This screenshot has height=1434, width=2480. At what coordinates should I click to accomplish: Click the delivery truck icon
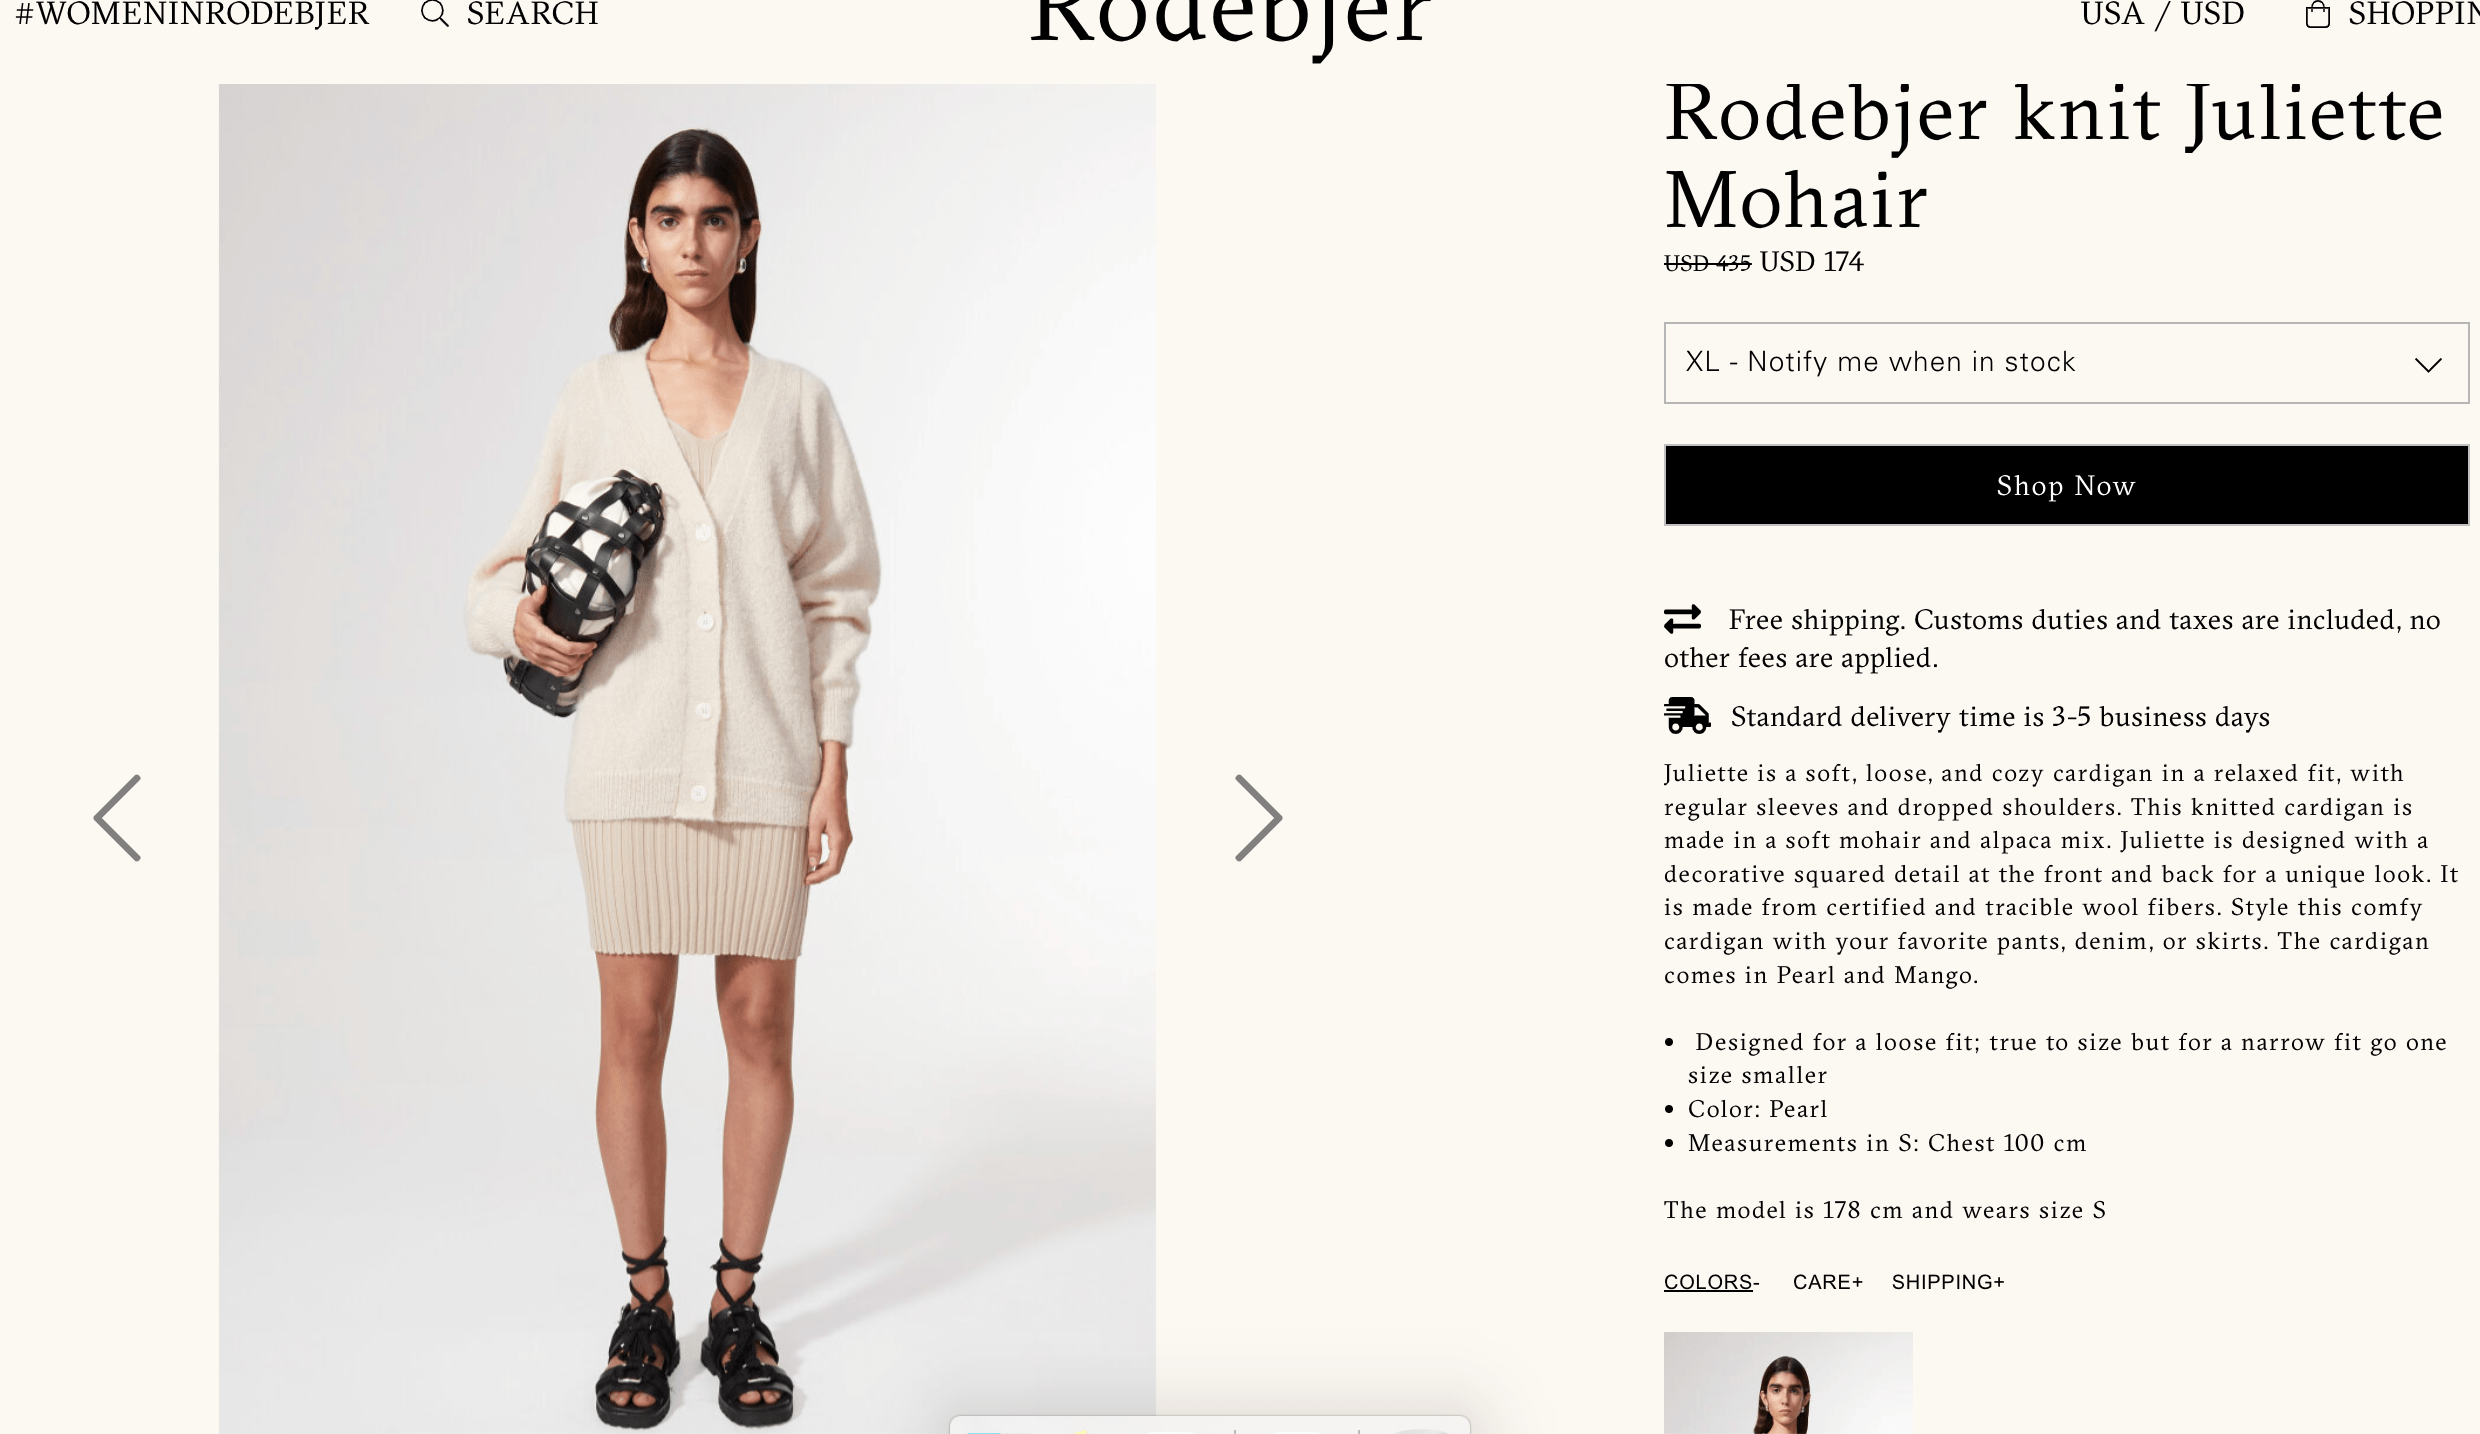click(x=1687, y=716)
